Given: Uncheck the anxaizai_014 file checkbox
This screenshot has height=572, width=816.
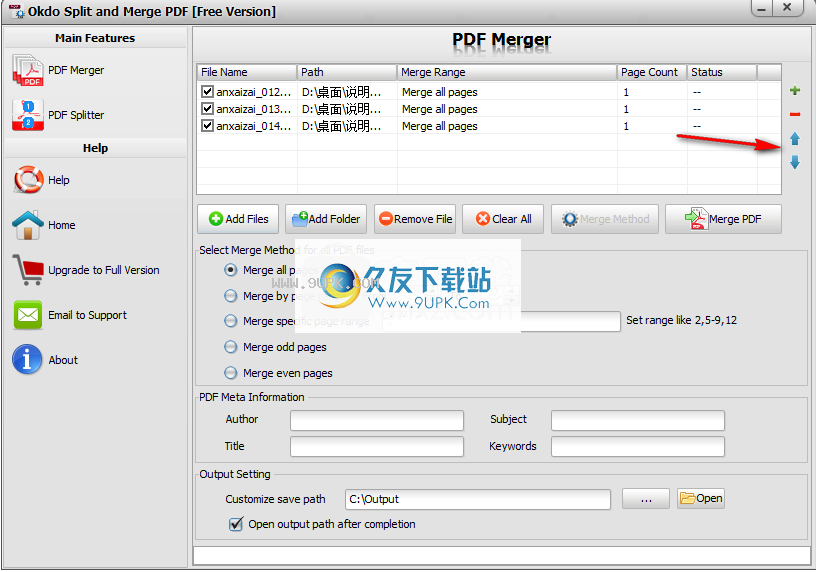Looking at the screenshot, I should pyautogui.click(x=207, y=126).
